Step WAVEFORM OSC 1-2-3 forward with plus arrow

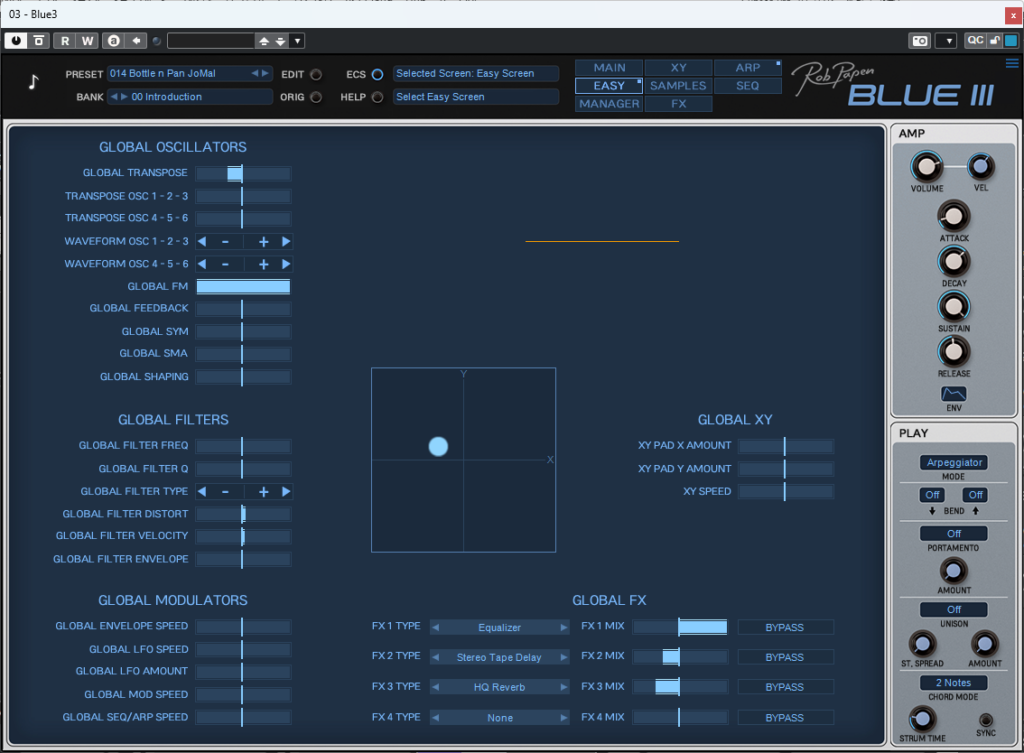tap(262, 241)
